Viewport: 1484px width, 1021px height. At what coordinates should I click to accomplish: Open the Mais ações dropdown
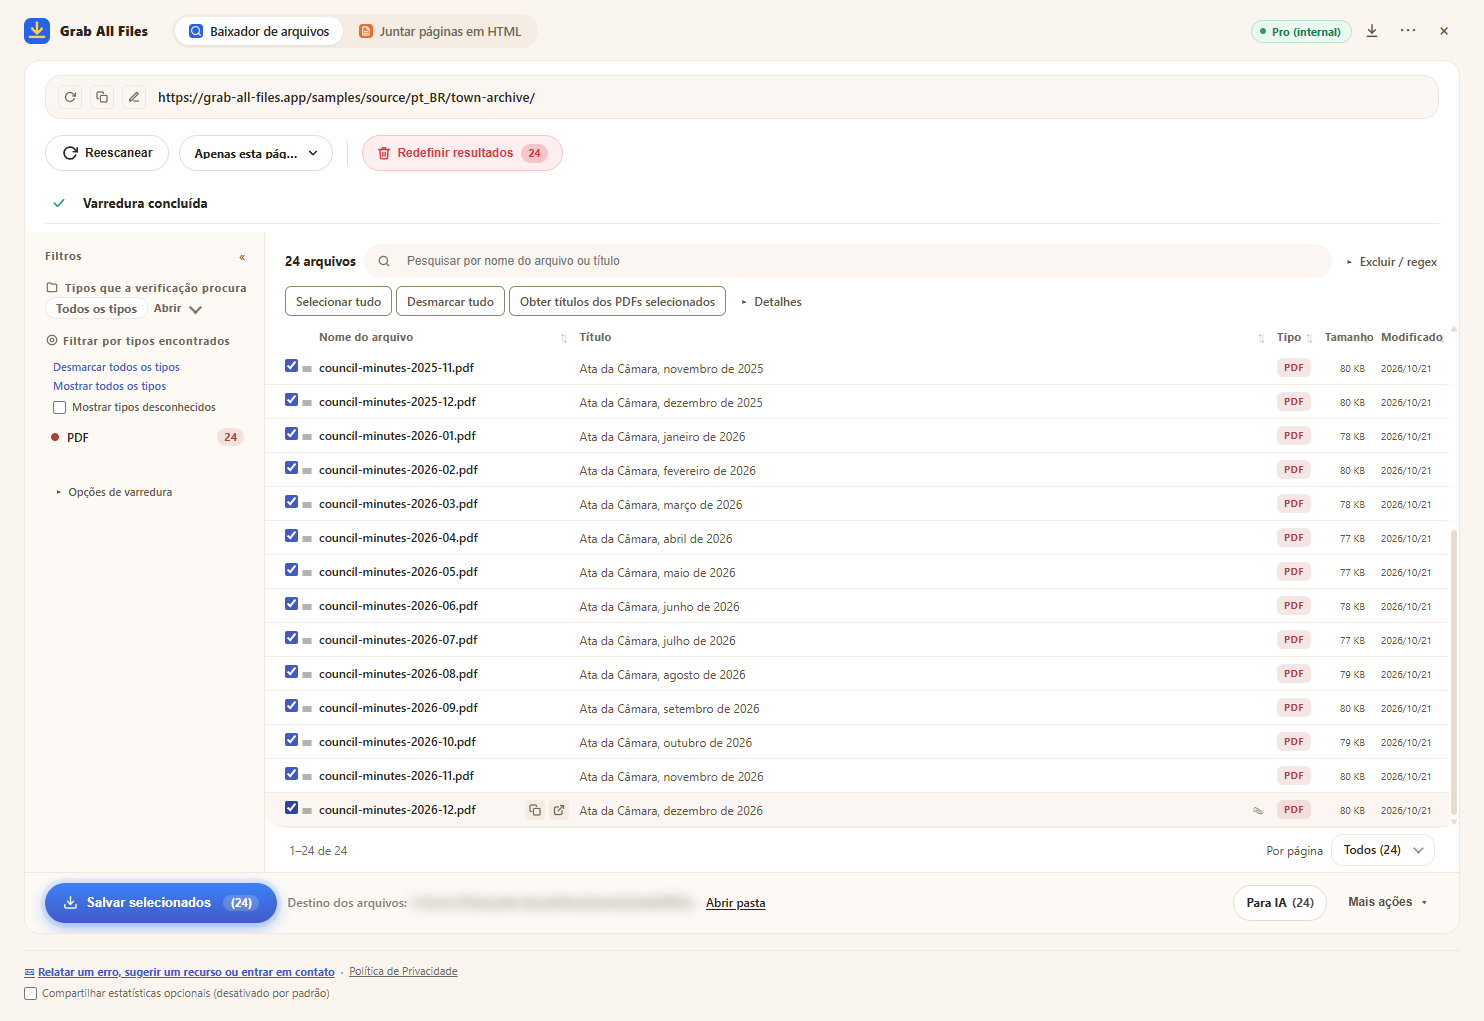1388,902
